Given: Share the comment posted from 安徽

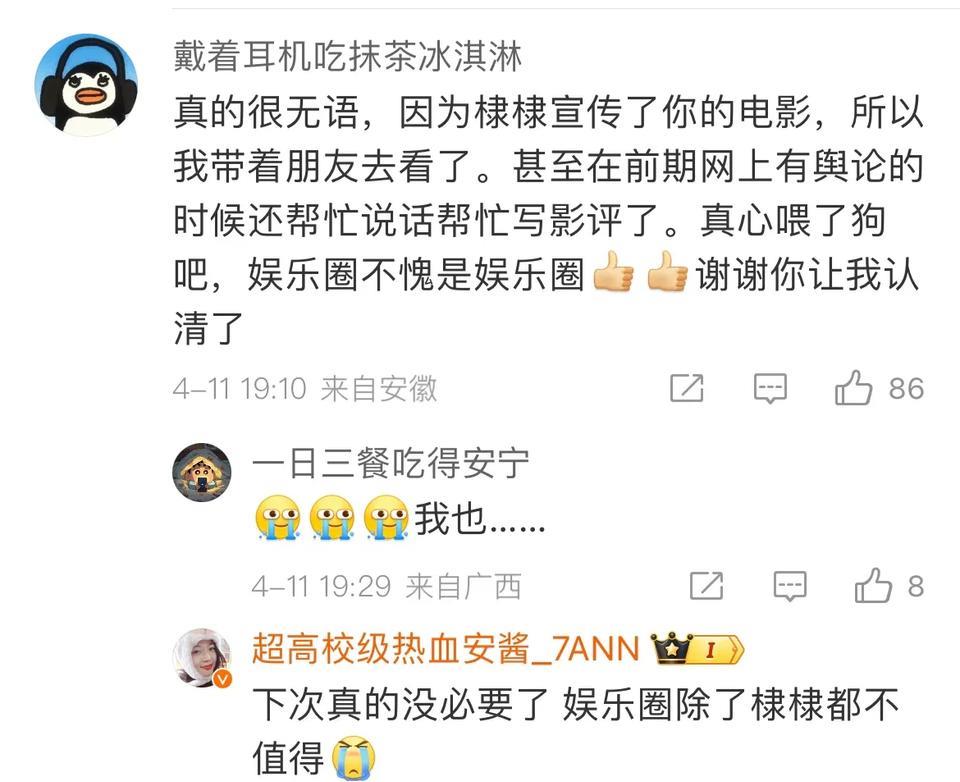Looking at the screenshot, I should click(686, 388).
